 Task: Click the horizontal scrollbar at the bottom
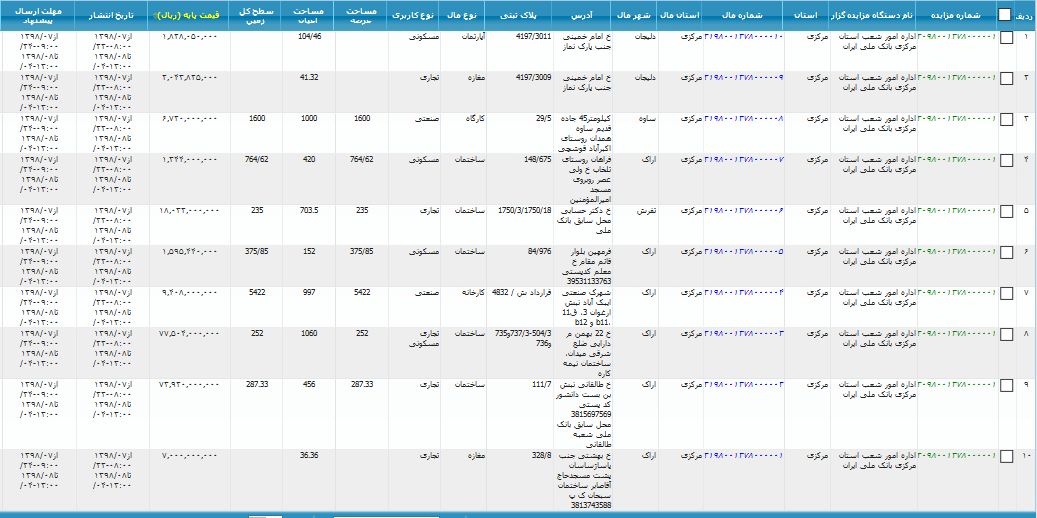(518, 514)
